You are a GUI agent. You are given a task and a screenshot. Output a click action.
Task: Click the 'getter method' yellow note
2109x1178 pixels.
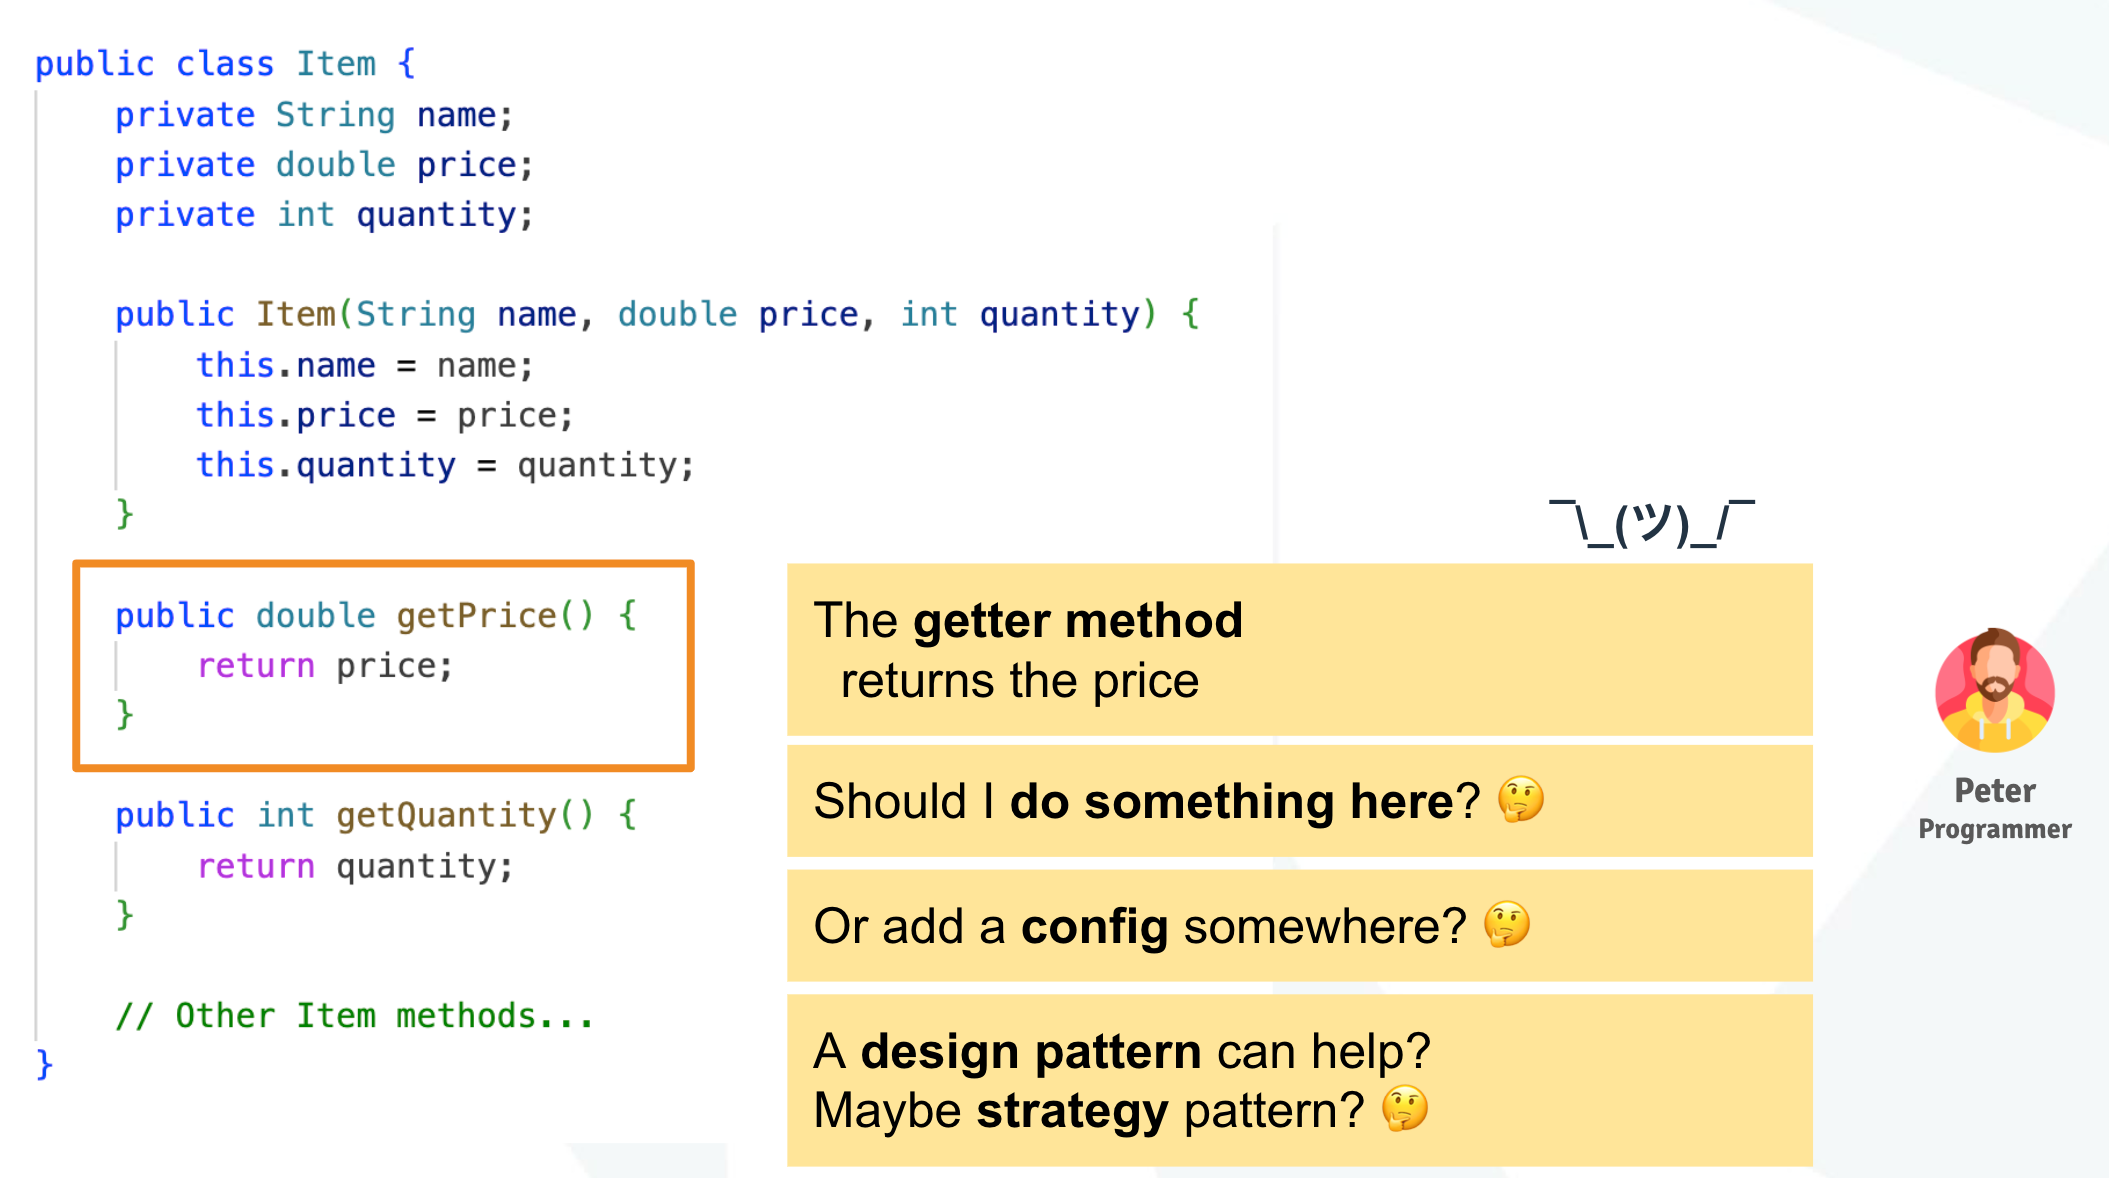[x=1298, y=650]
